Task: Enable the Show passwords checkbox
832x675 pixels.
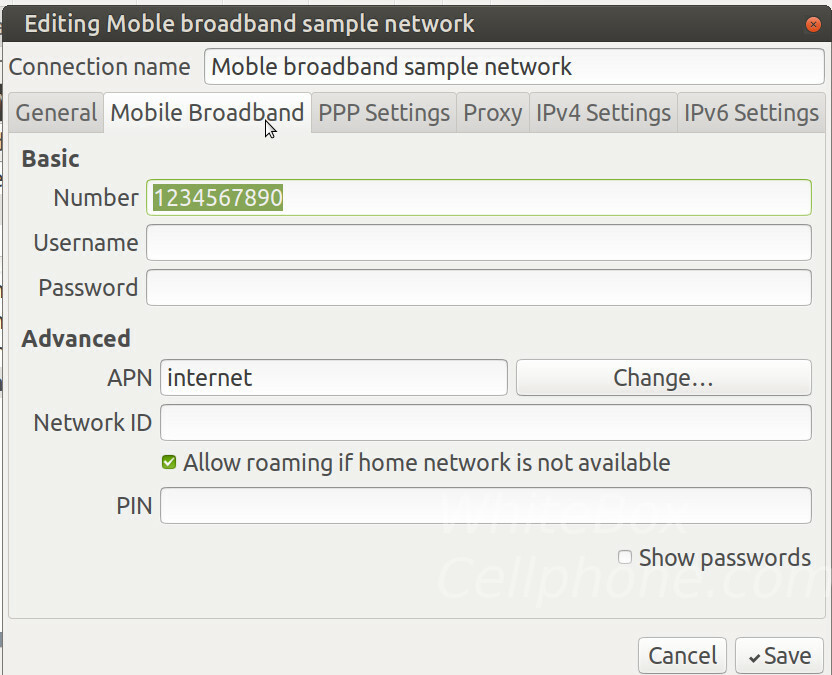Action: 625,557
